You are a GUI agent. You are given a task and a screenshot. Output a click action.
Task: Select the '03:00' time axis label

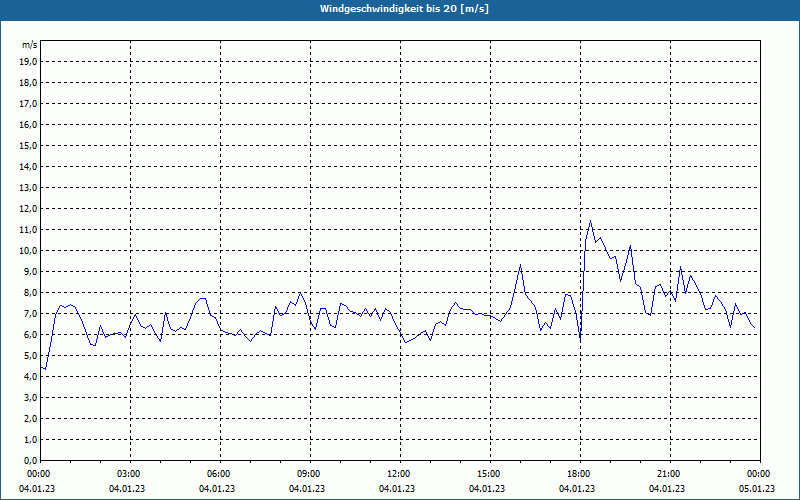(129, 474)
